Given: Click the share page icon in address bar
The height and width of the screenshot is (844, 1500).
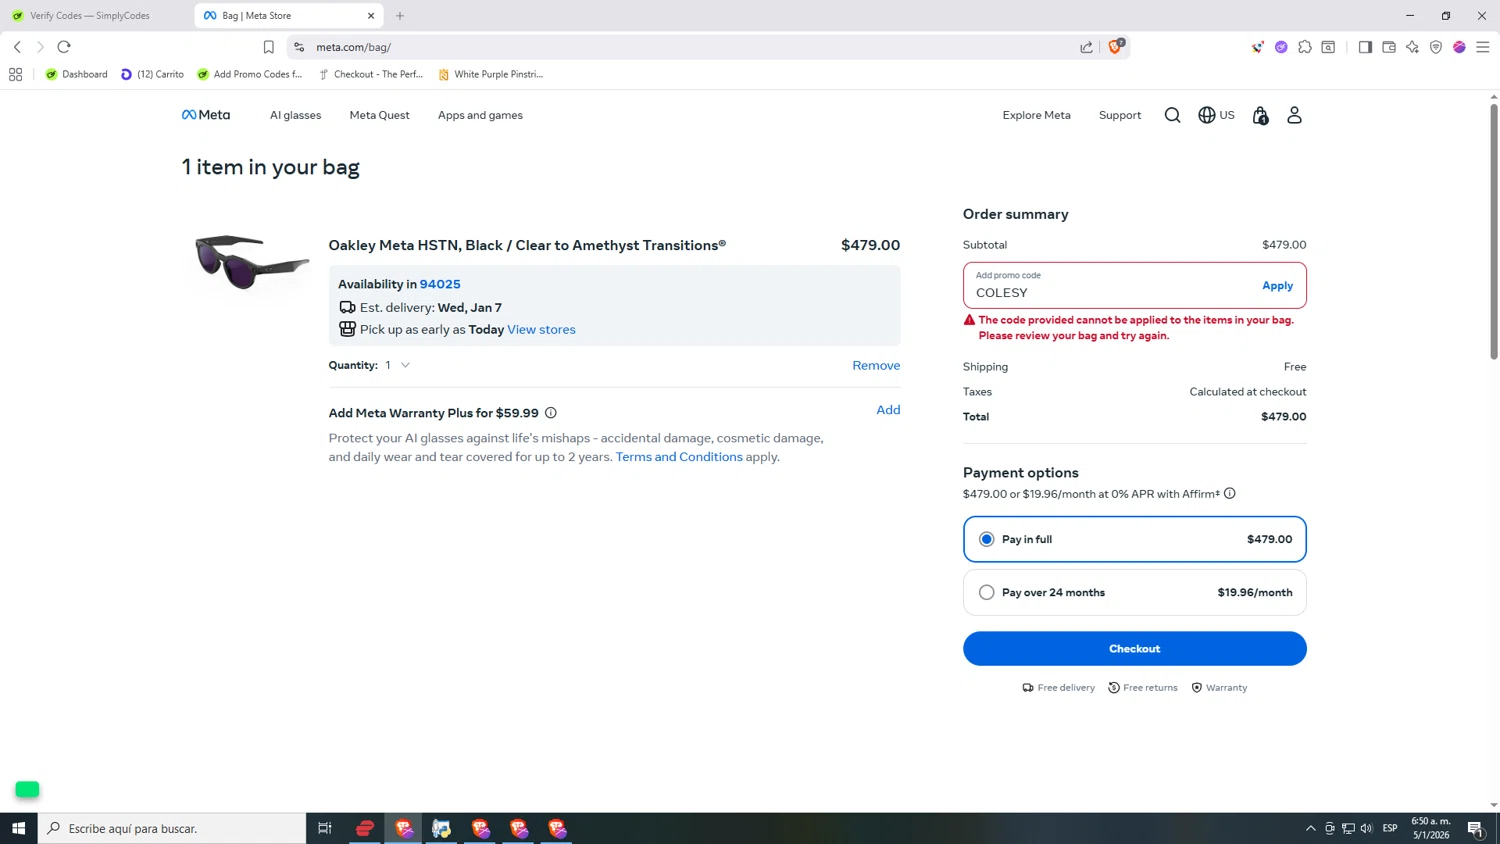Looking at the screenshot, I should pyautogui.click(x=1086, y=47).
